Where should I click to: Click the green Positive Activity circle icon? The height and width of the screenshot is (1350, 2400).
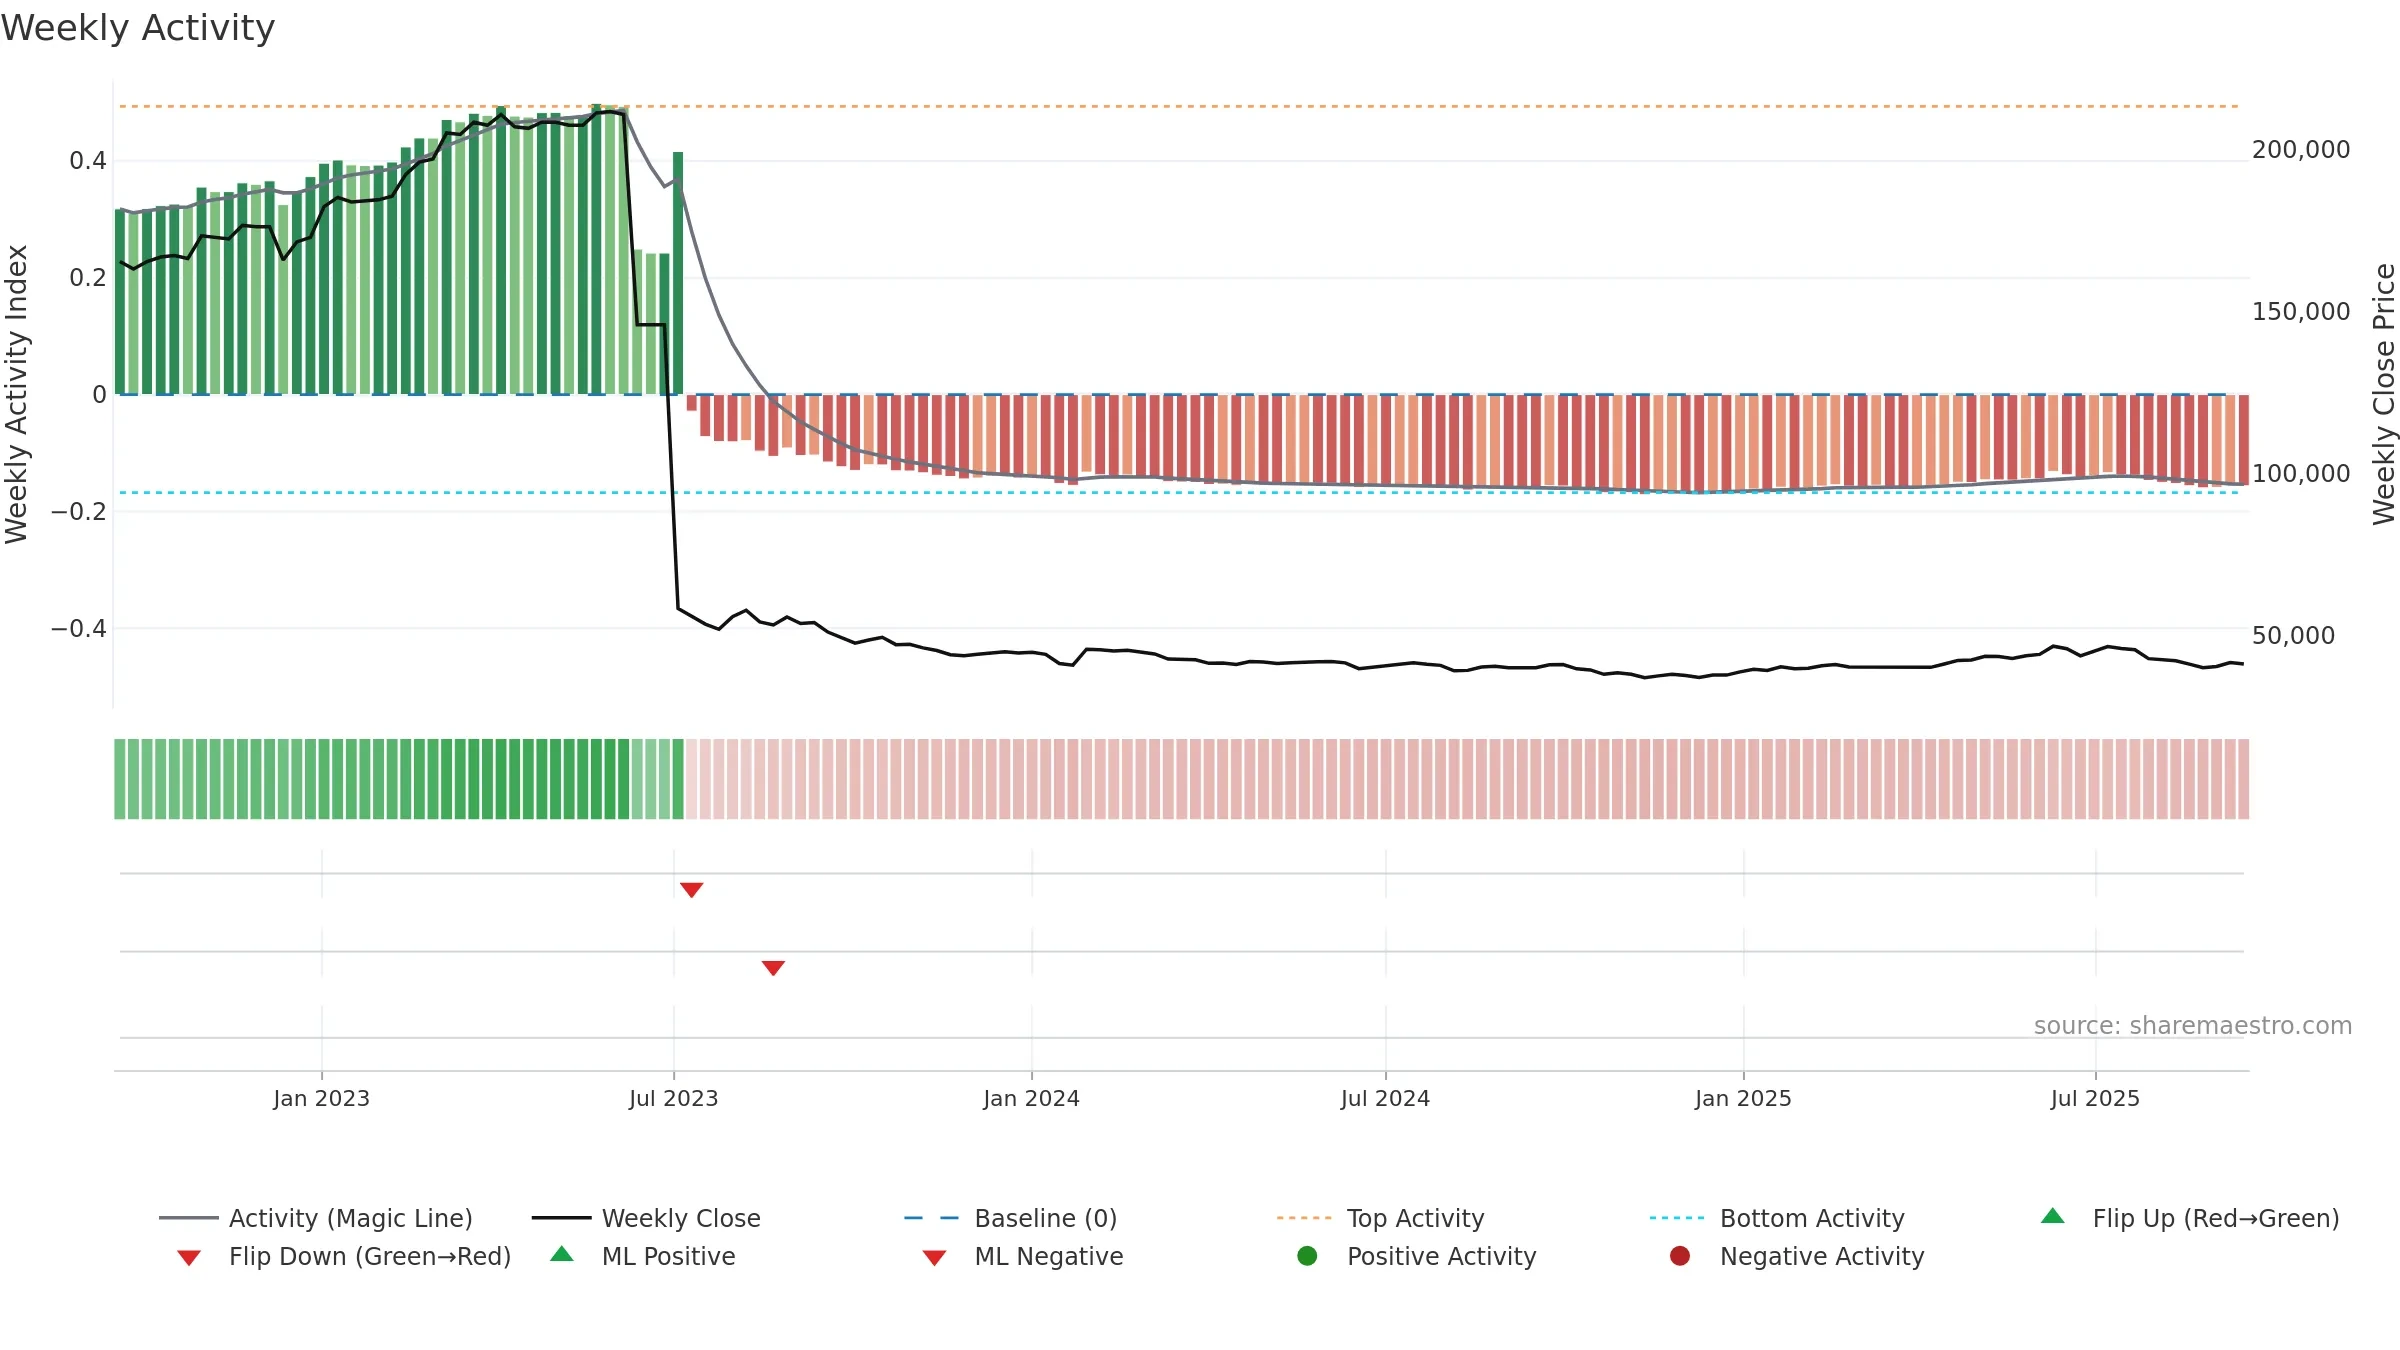[x=1307, y=1256]
